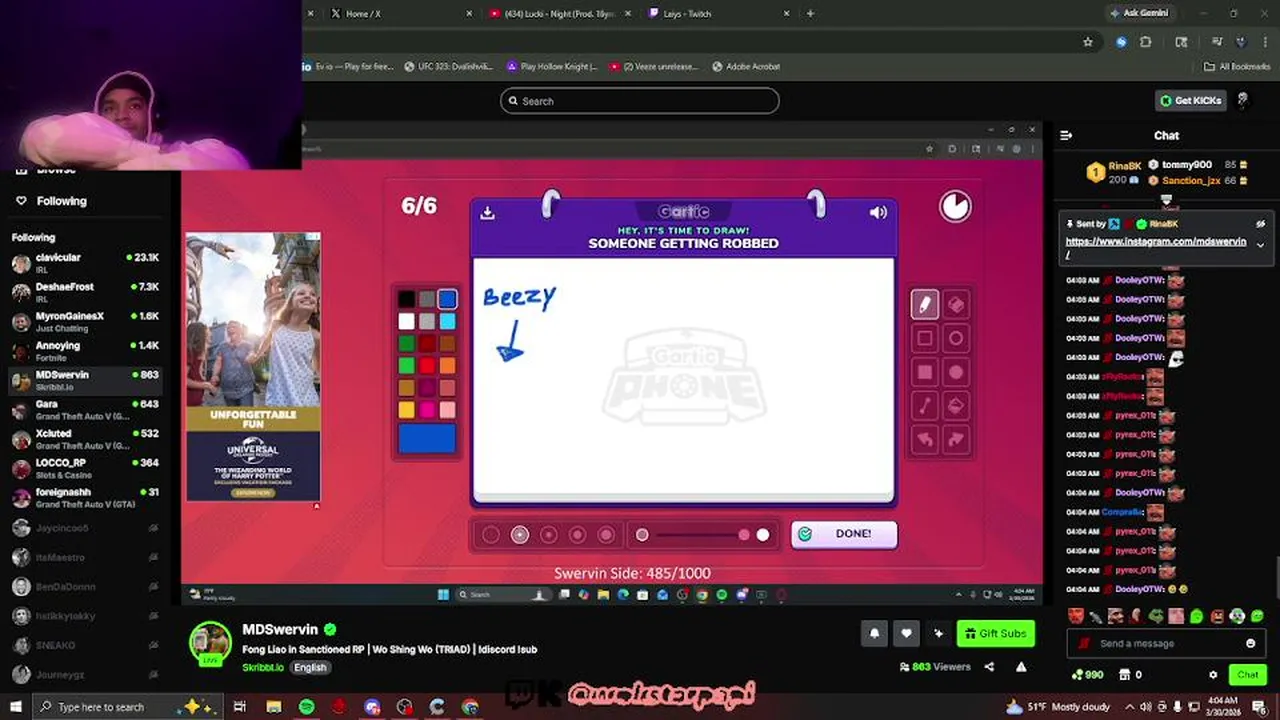1280x720 pixels.
Task: Open the Adobe Acrobat bookmark
Action: (x=746, y=67)
